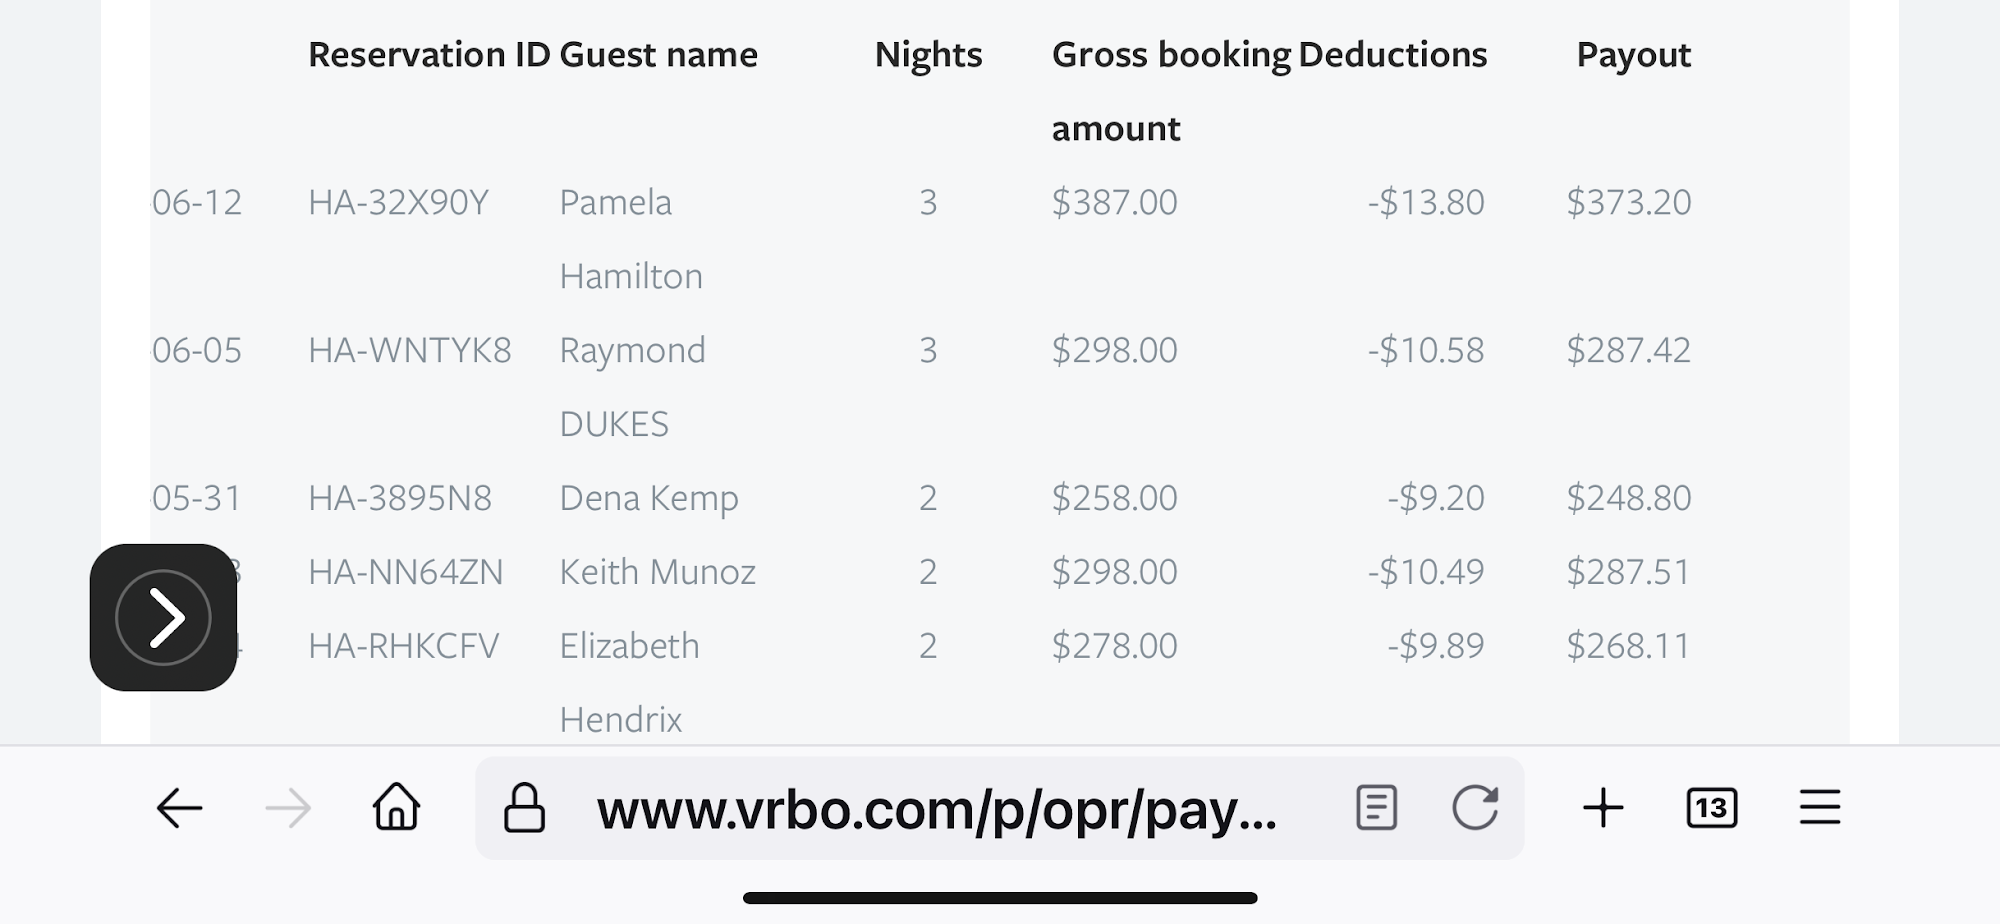Tap the padlock site security icon

coord(524,808)
